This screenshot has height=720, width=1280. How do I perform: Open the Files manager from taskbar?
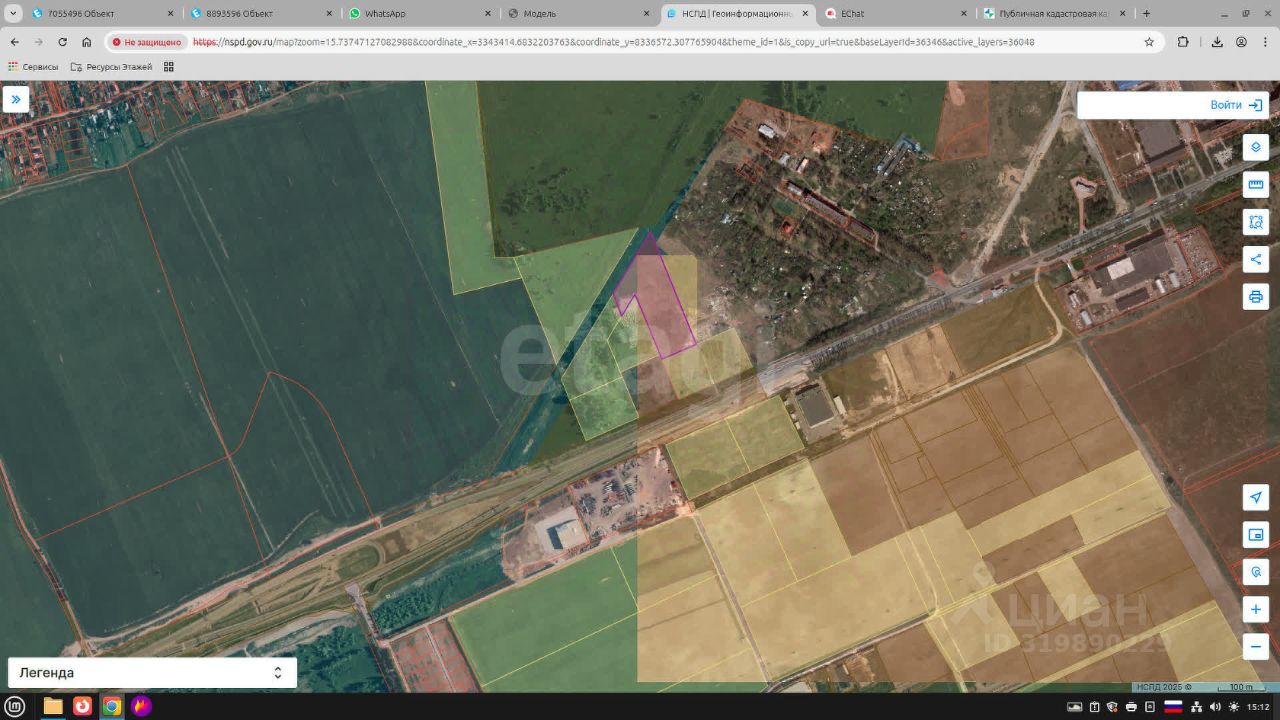[53, 706]
